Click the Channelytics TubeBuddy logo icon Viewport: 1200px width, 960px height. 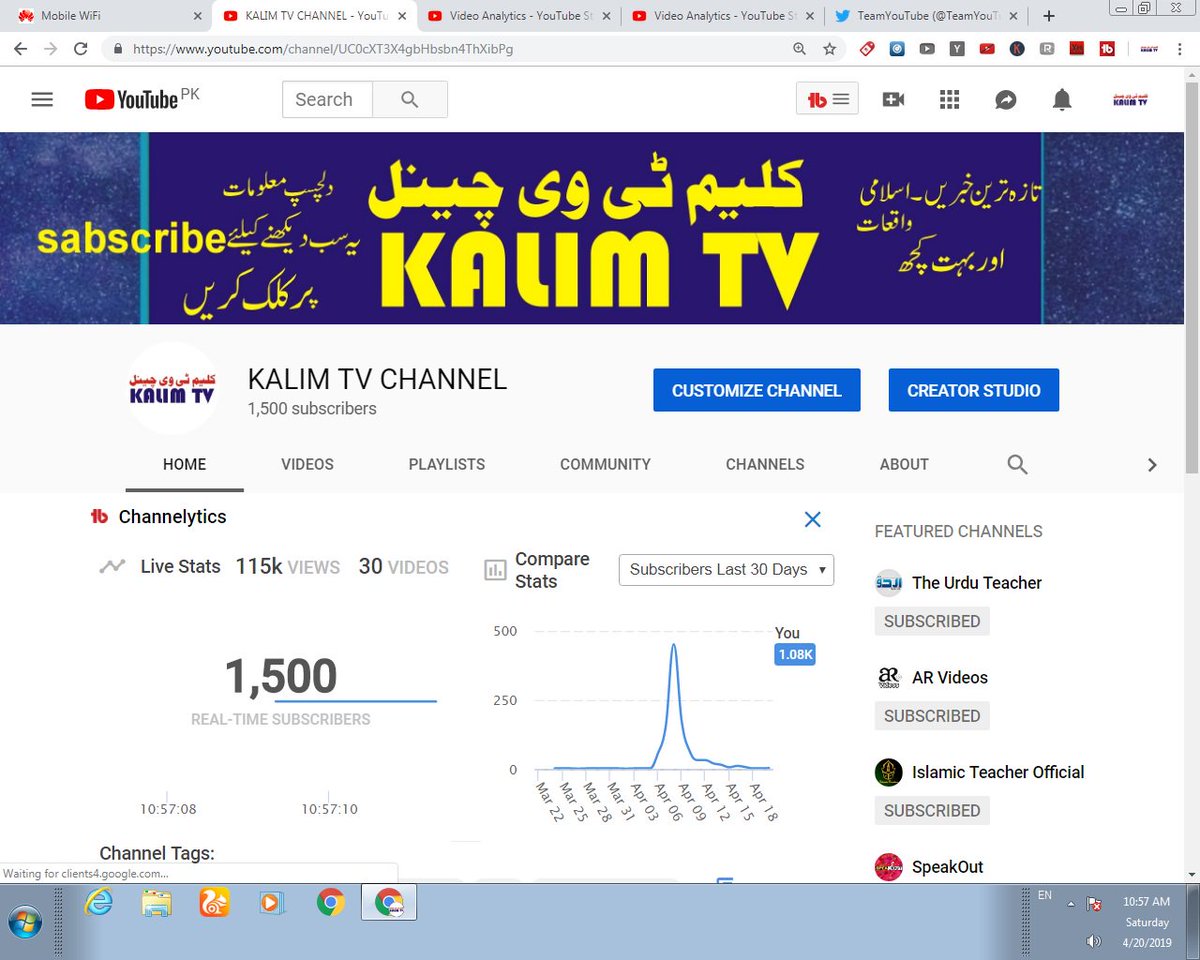point(99,517)
